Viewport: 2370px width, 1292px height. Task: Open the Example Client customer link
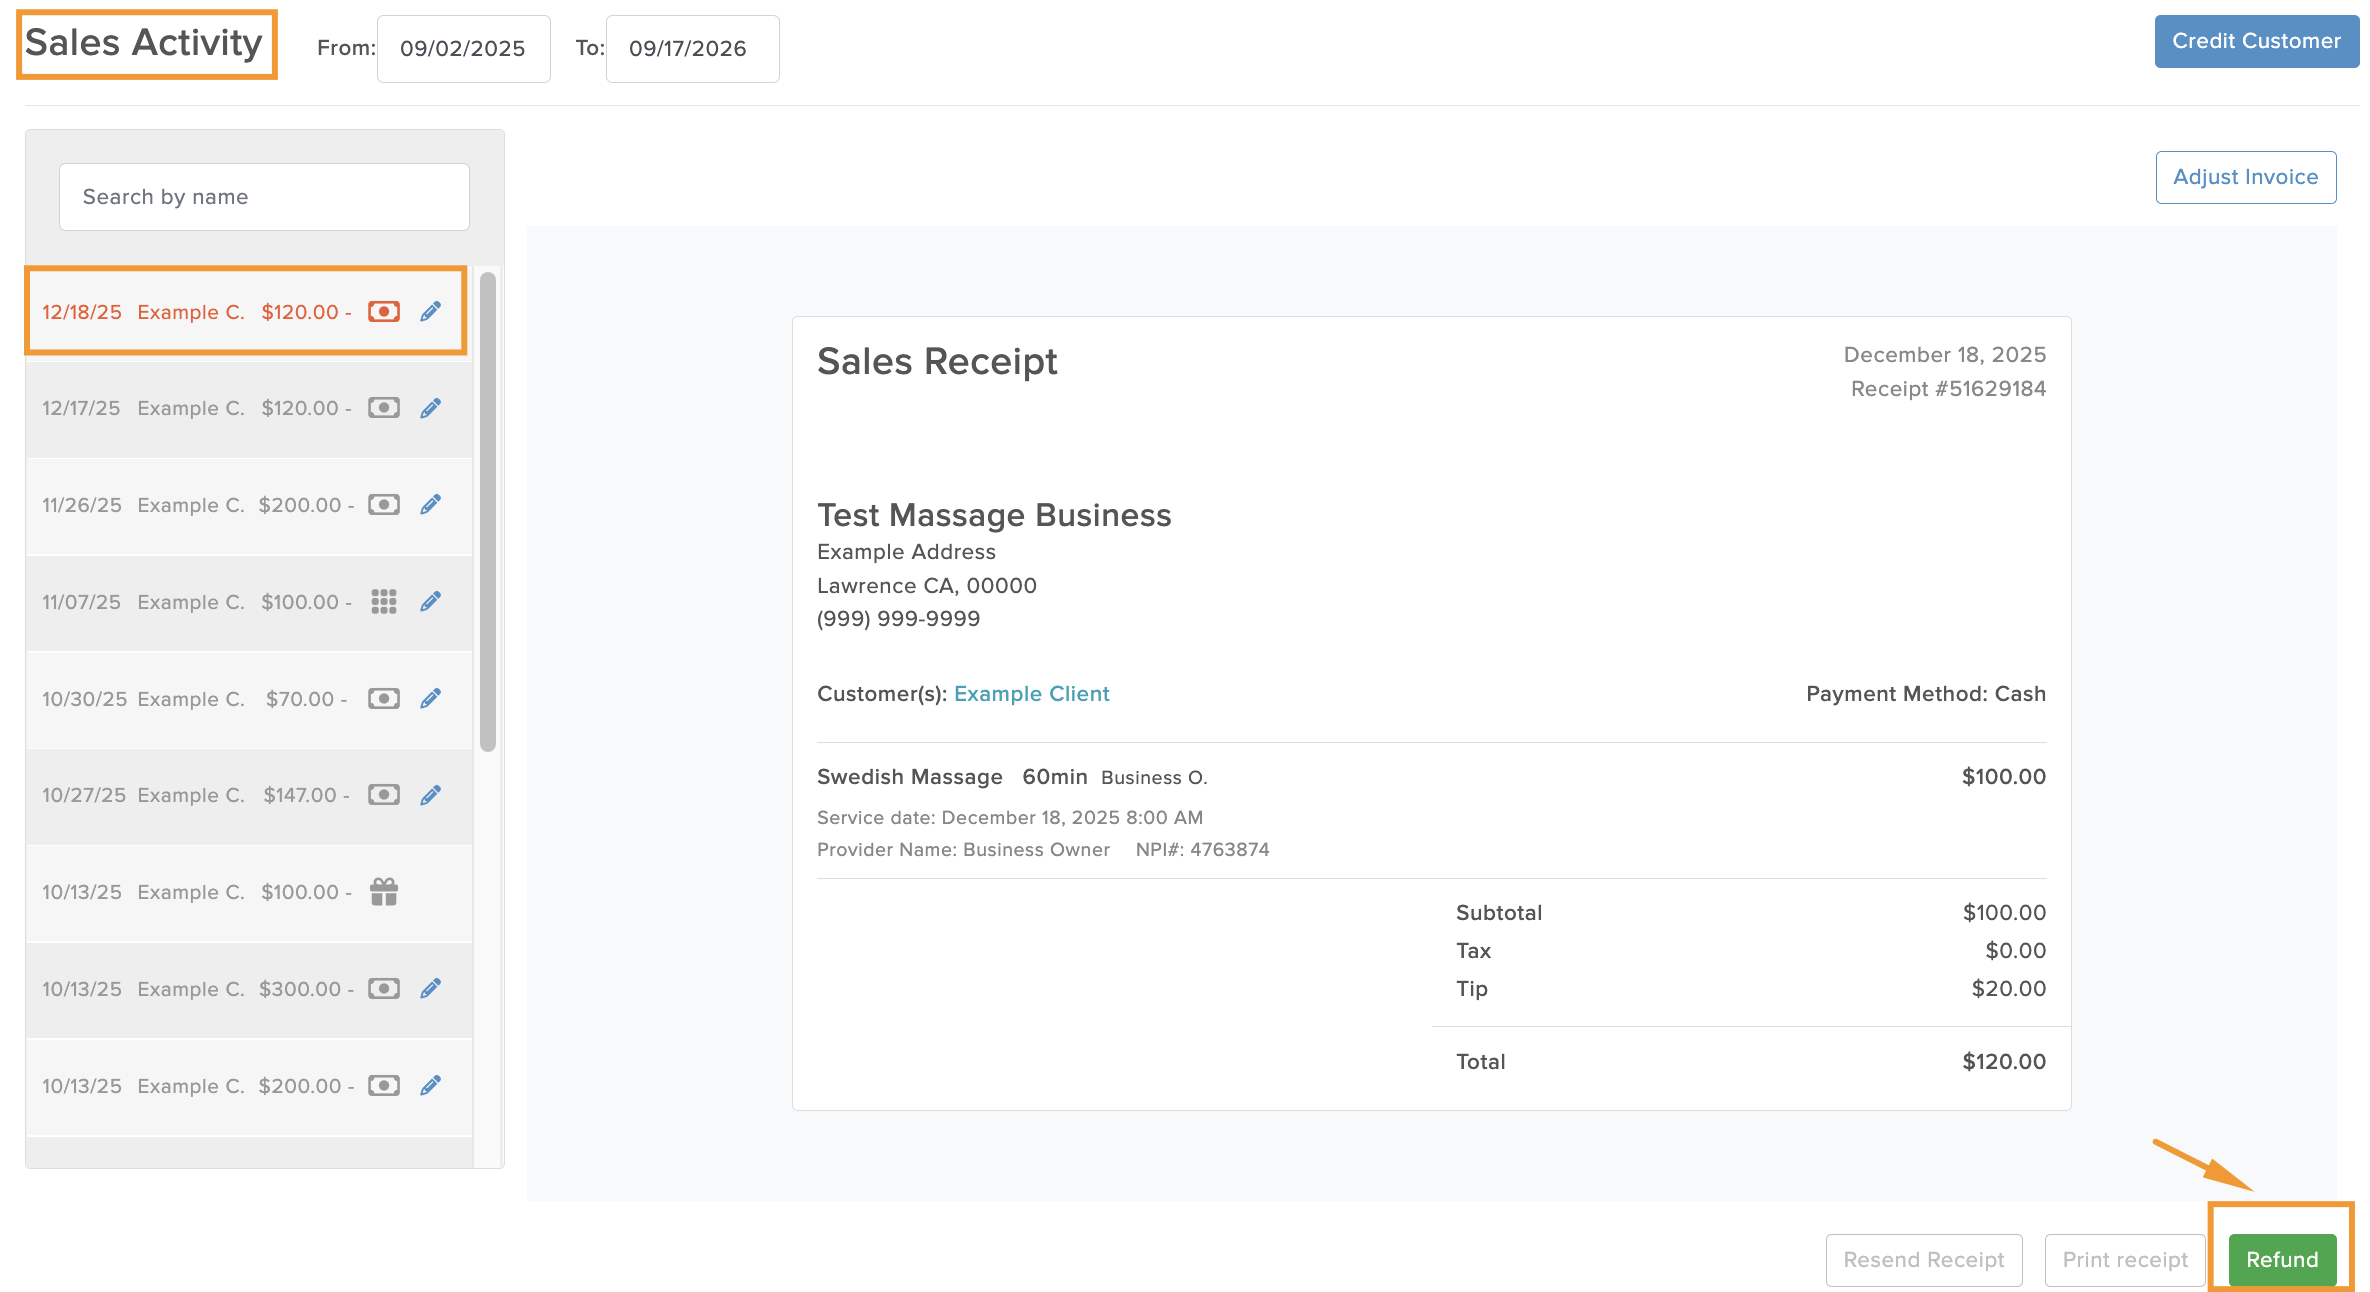coord(1031,694)
